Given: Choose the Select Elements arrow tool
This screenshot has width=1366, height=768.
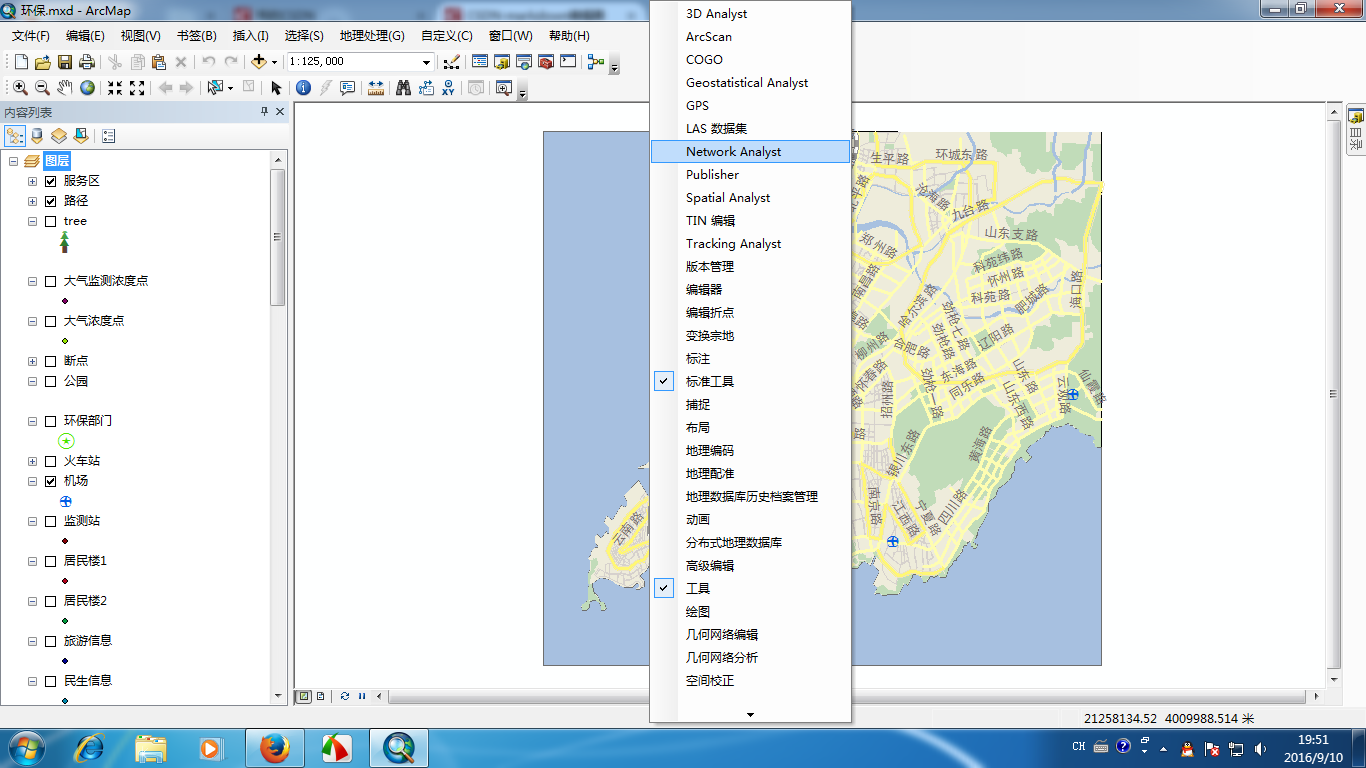Looking at the screenshot, I should [277, 88].
